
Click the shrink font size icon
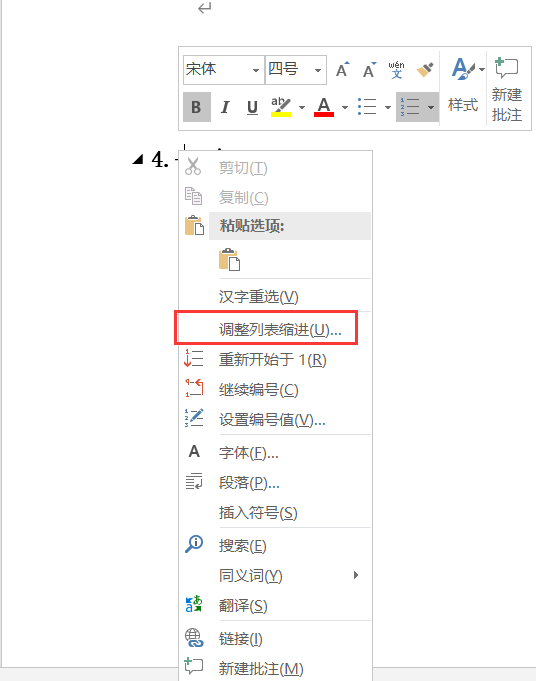369,69
